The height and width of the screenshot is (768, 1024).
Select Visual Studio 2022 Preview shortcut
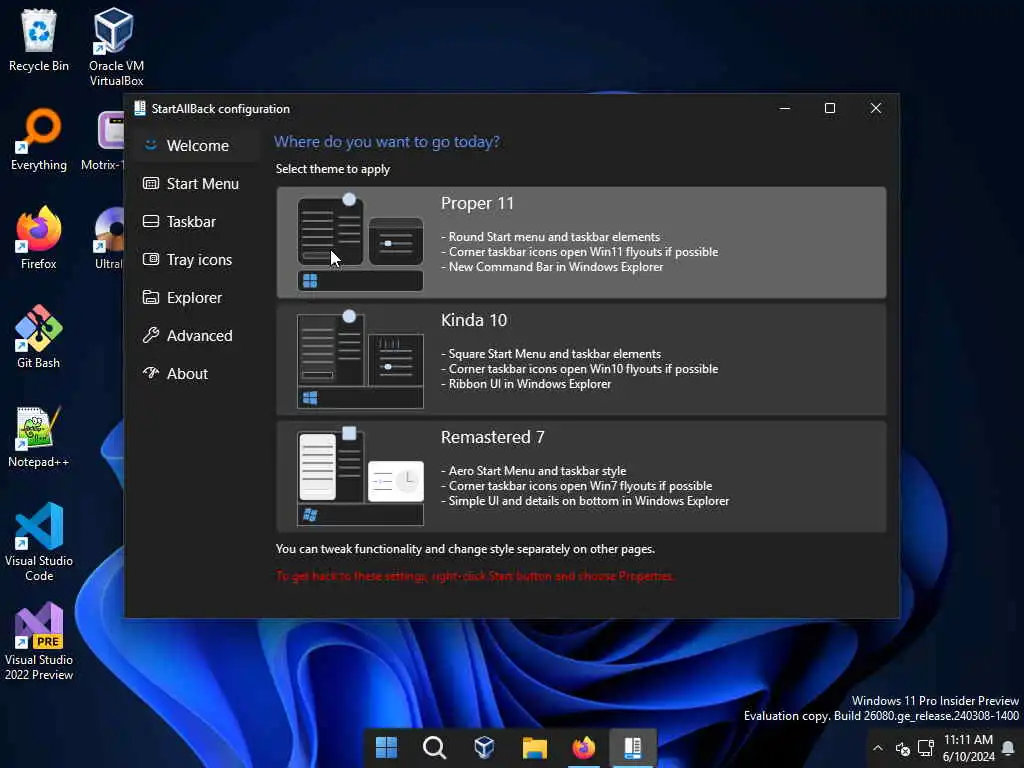39,641
